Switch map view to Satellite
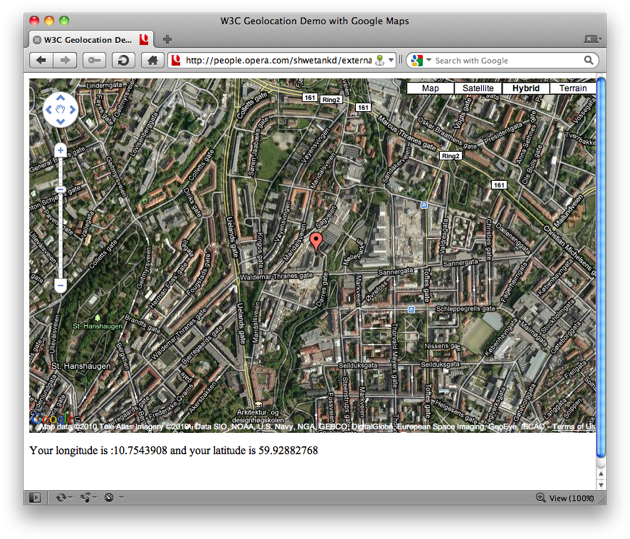This screenshot has height=539, width=630. (x=478, y=88)
